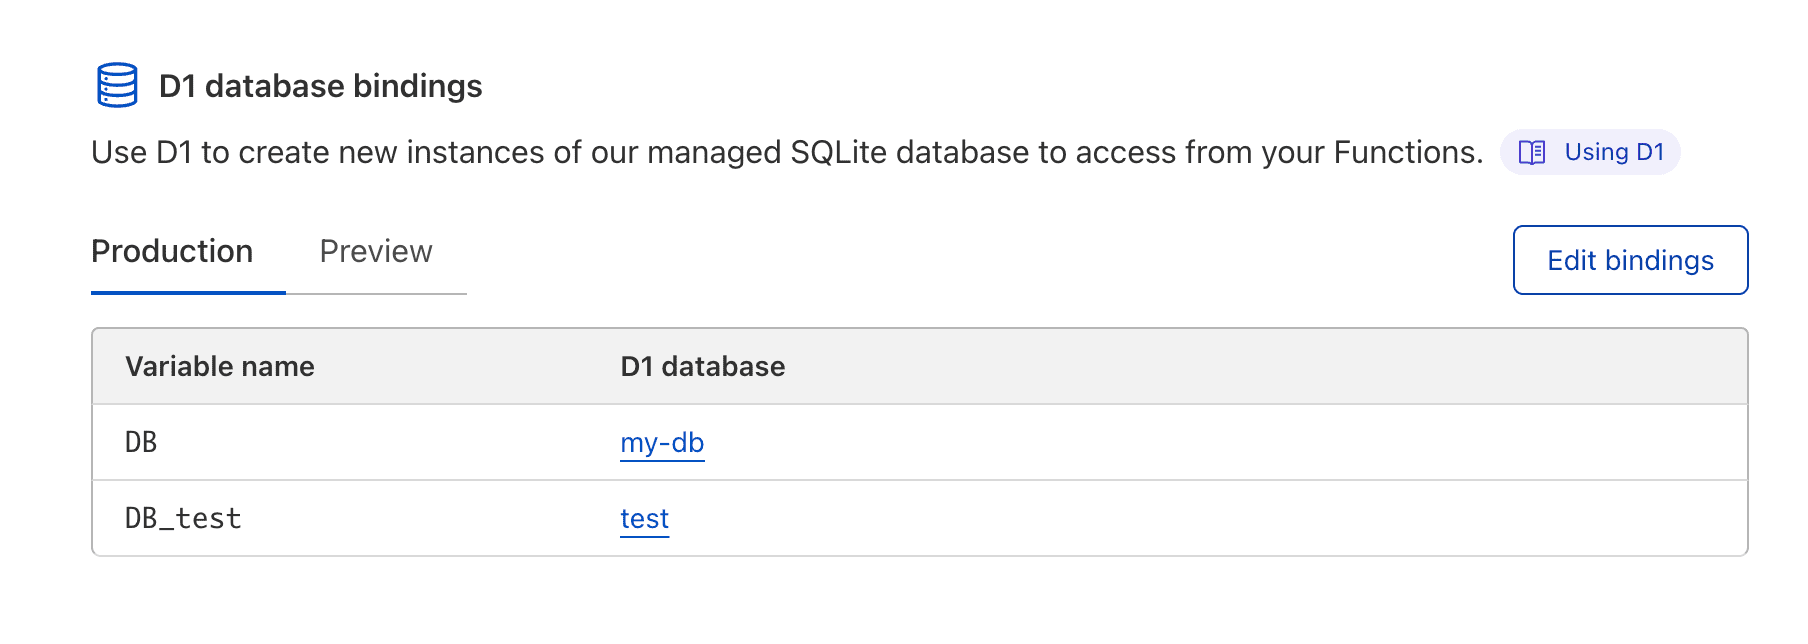1808x644 pixels.
Task: Click the gray underline beneath Preview
Action: click(x=376, y=294)
